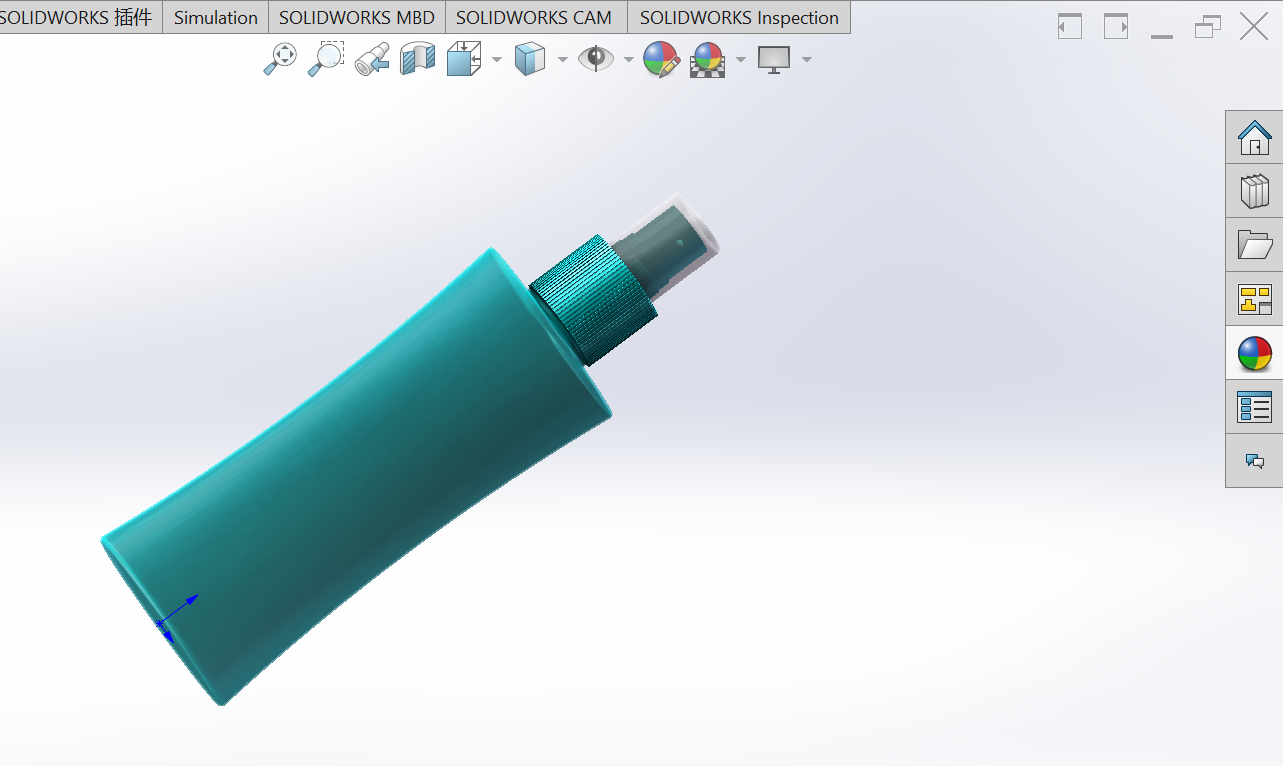The height and width of the screenshot is (766, 1283).
Task: Open the View Palette pane
Action: point(1254,299)
